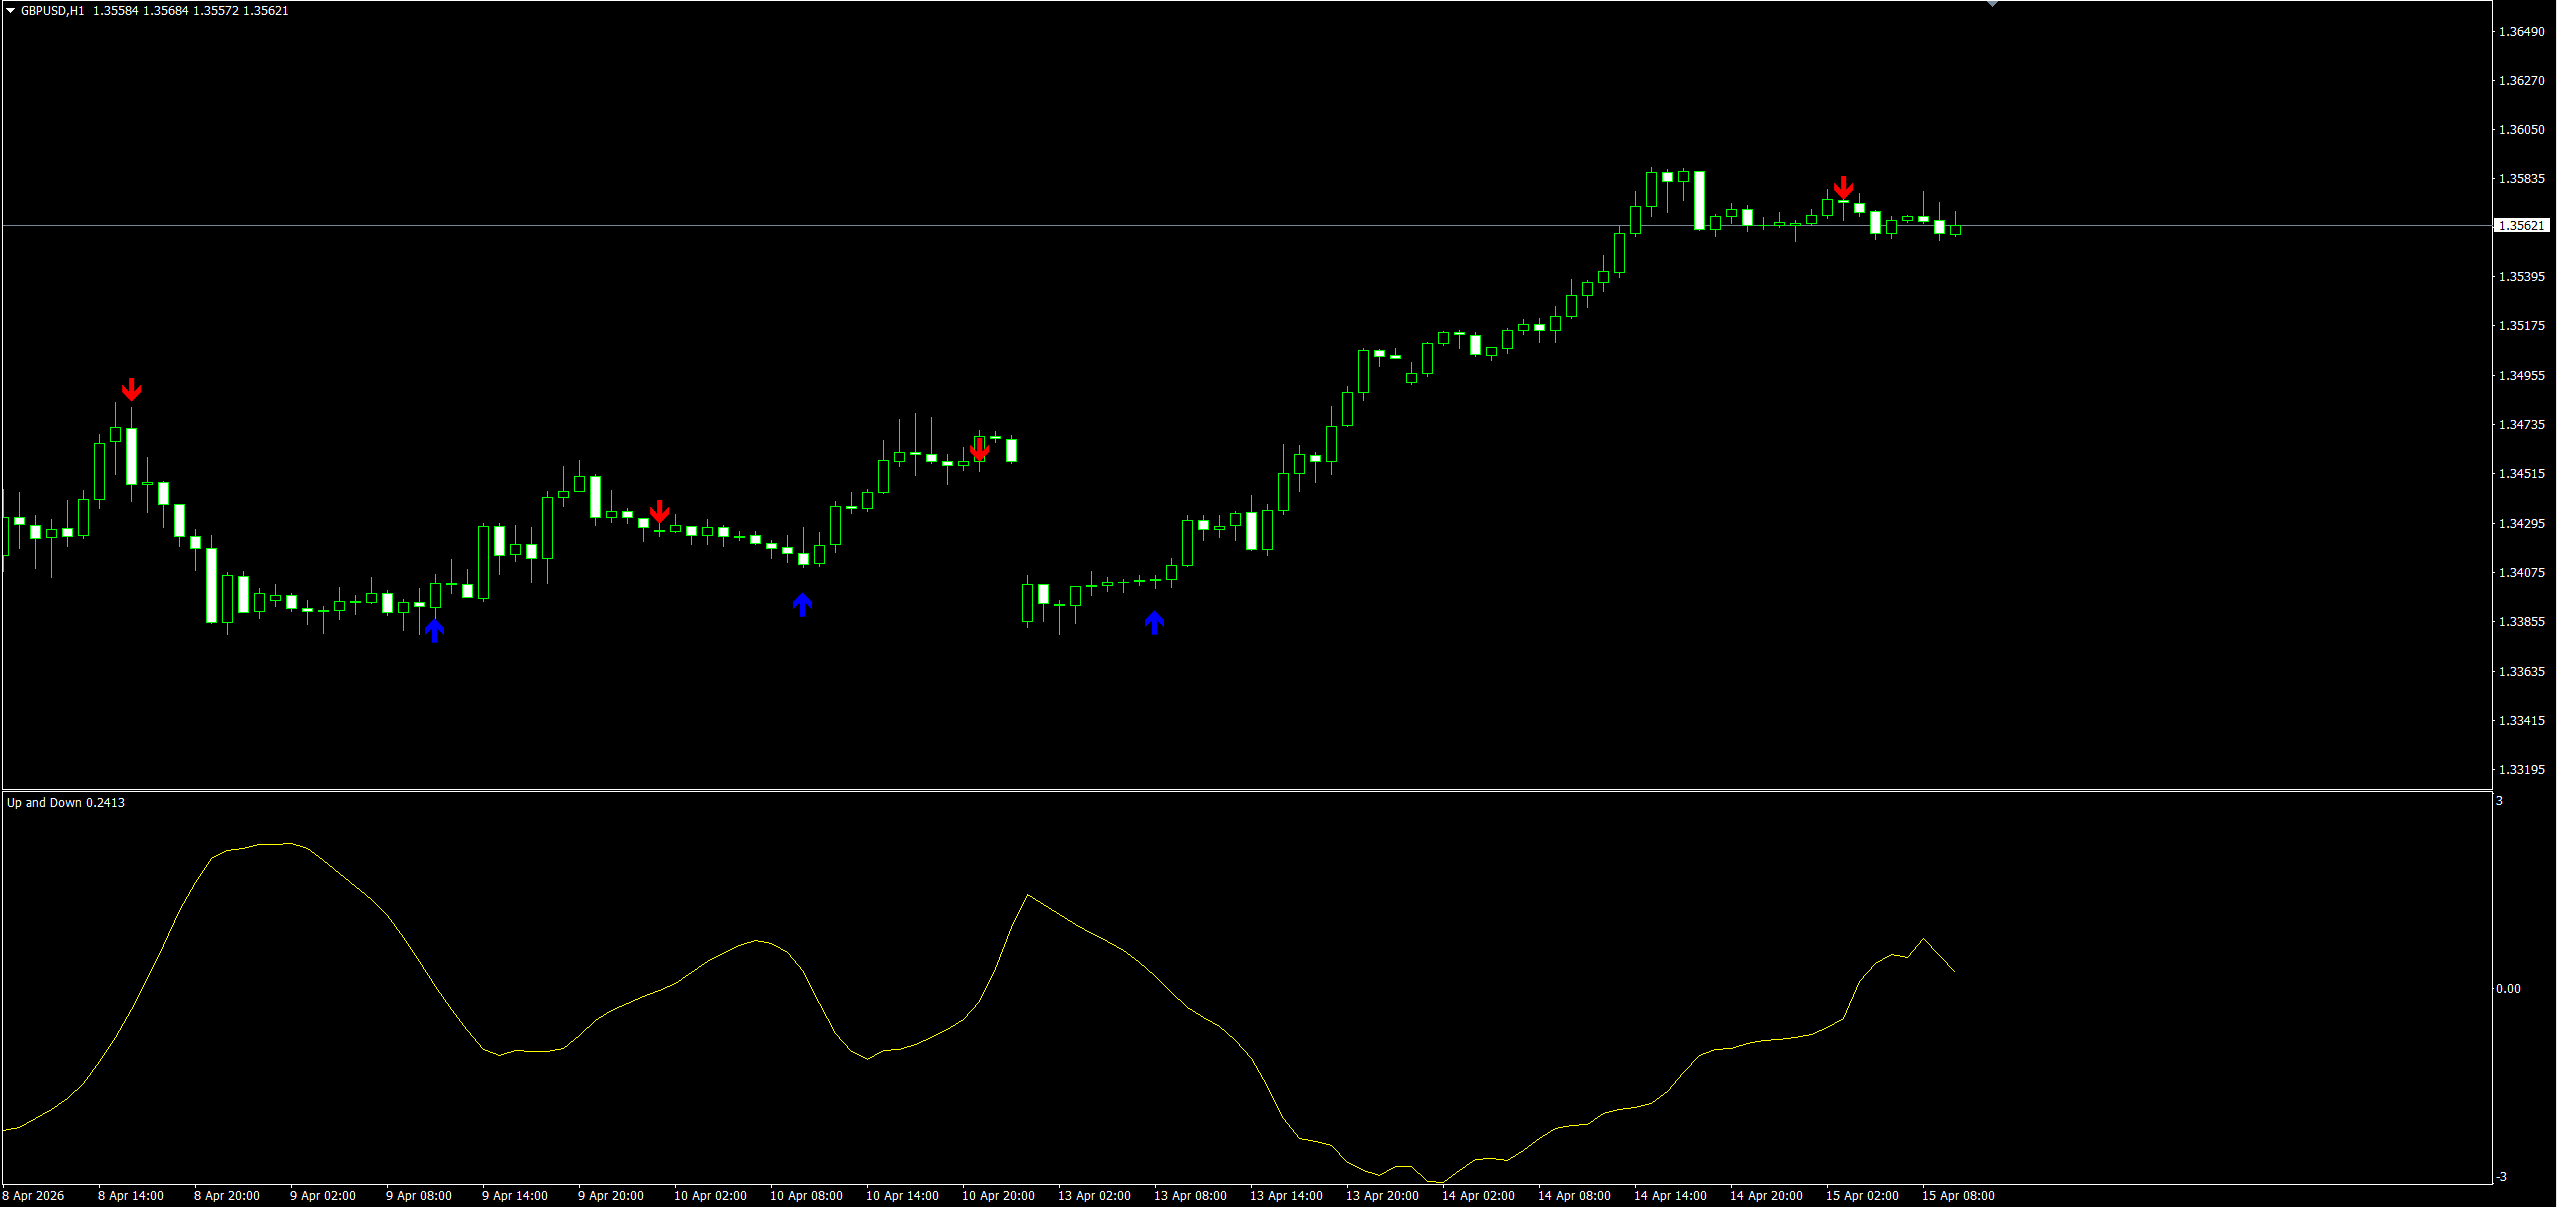Select the red sell arrow near 10 Apr 20:00
2558x1207 pixels.
(980, 450)
